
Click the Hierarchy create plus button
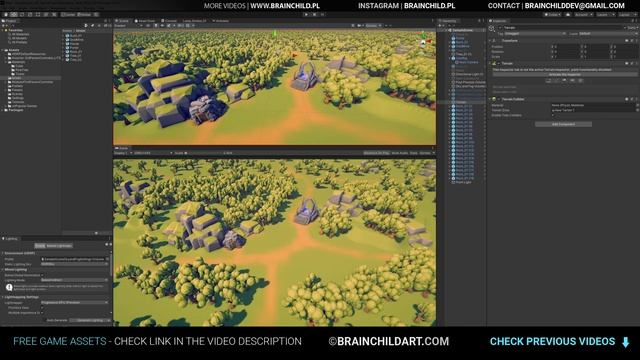coord(441,25)
